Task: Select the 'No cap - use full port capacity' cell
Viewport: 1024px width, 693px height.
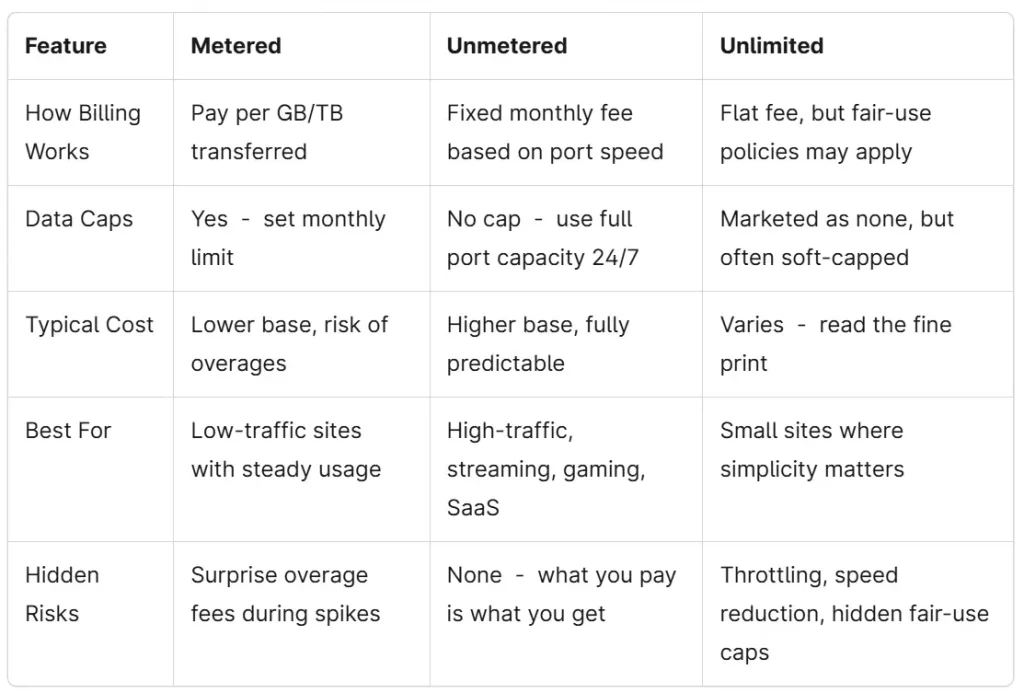Action: tap(543, 238)
